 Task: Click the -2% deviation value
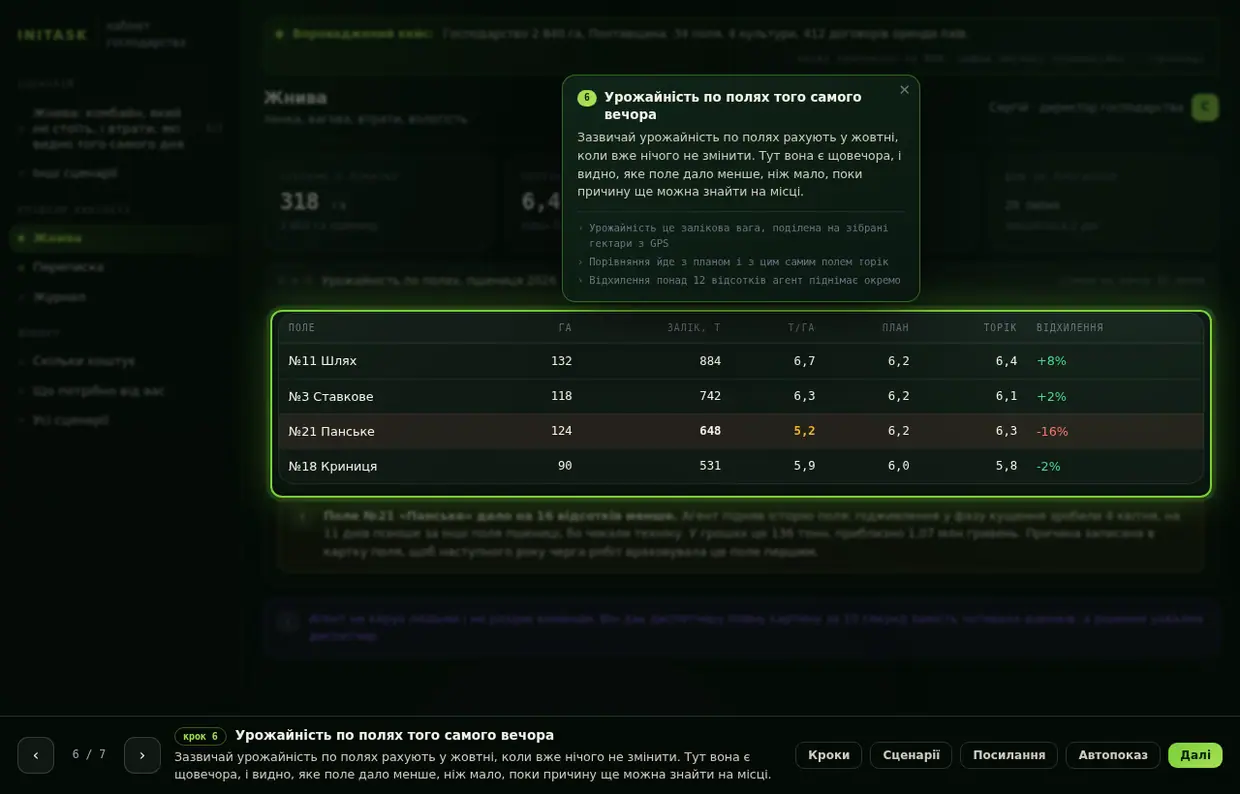[x=1048, y=466]
